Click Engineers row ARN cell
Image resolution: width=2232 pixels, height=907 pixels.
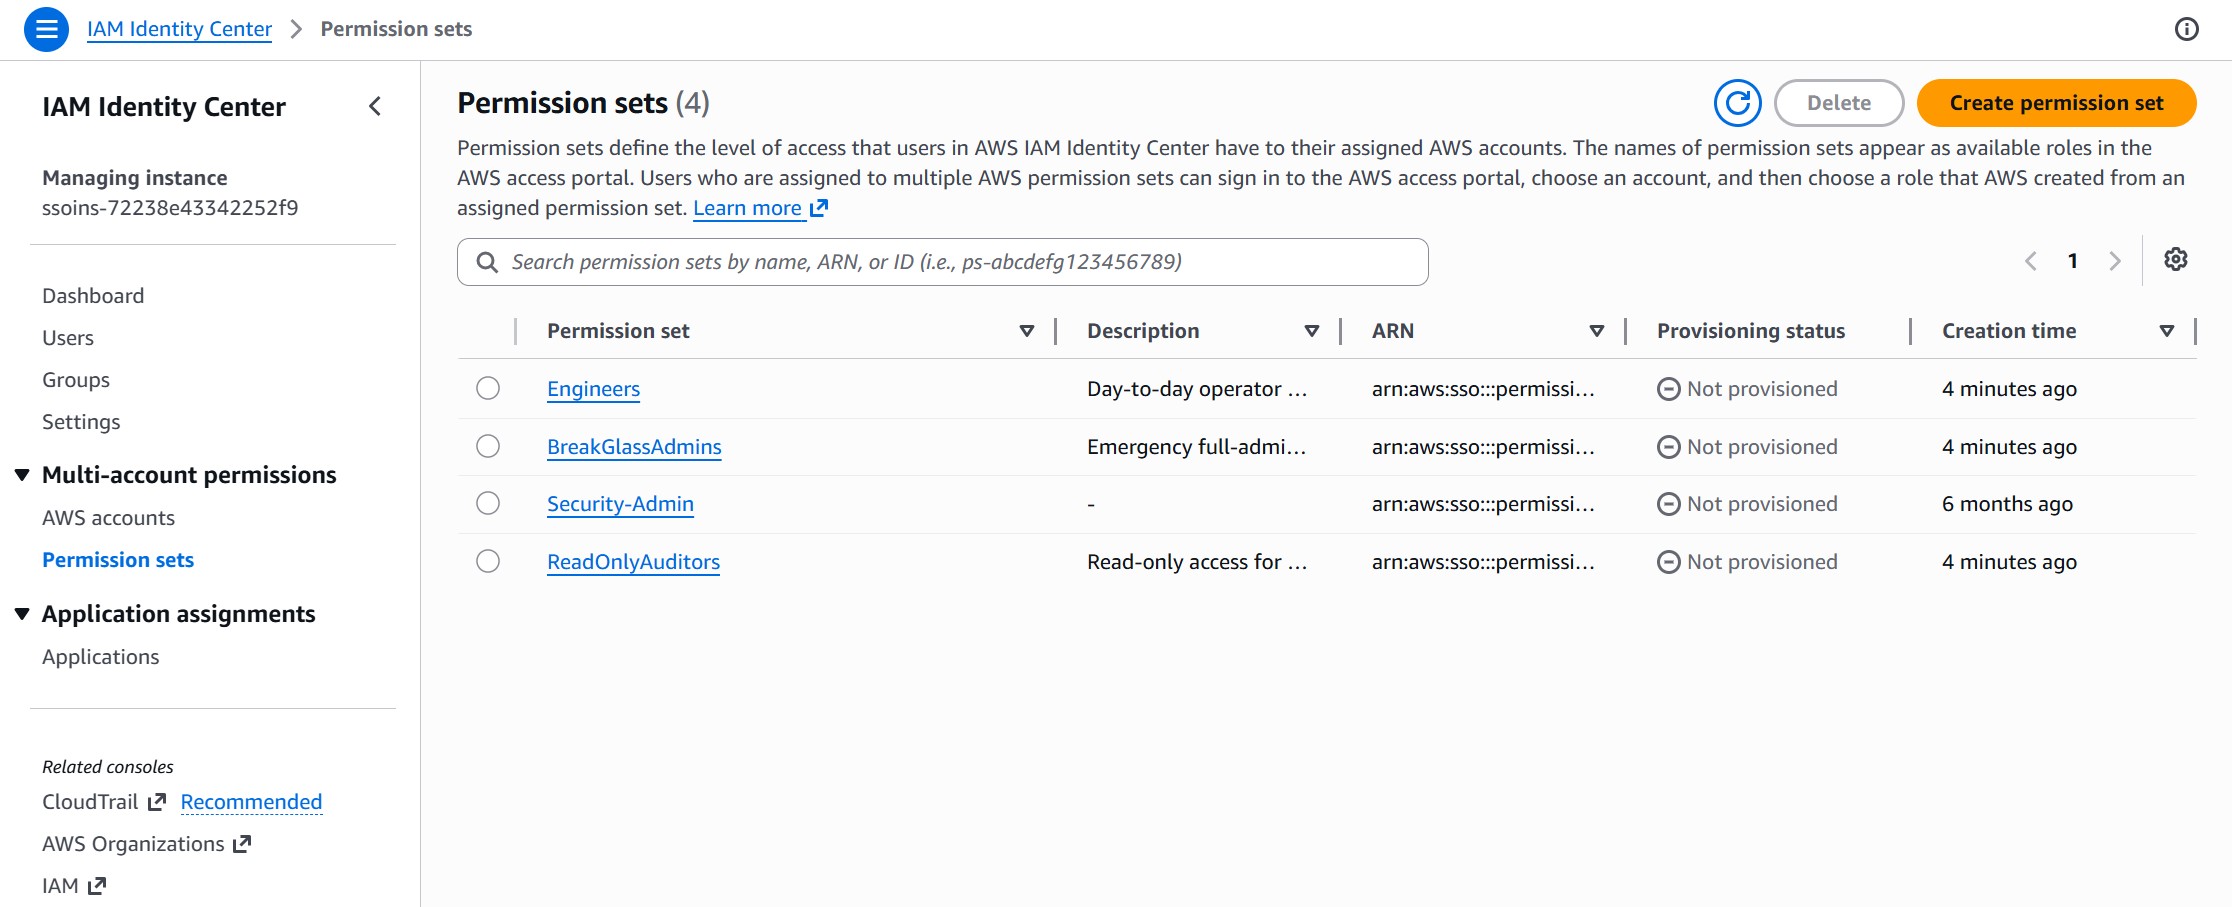click(x=1483, y=389)
